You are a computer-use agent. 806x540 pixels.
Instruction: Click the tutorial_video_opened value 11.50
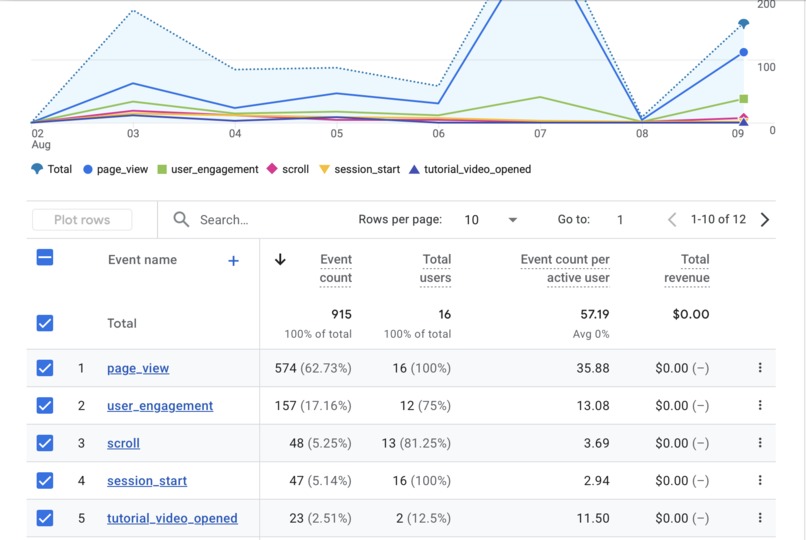[593, 518]
